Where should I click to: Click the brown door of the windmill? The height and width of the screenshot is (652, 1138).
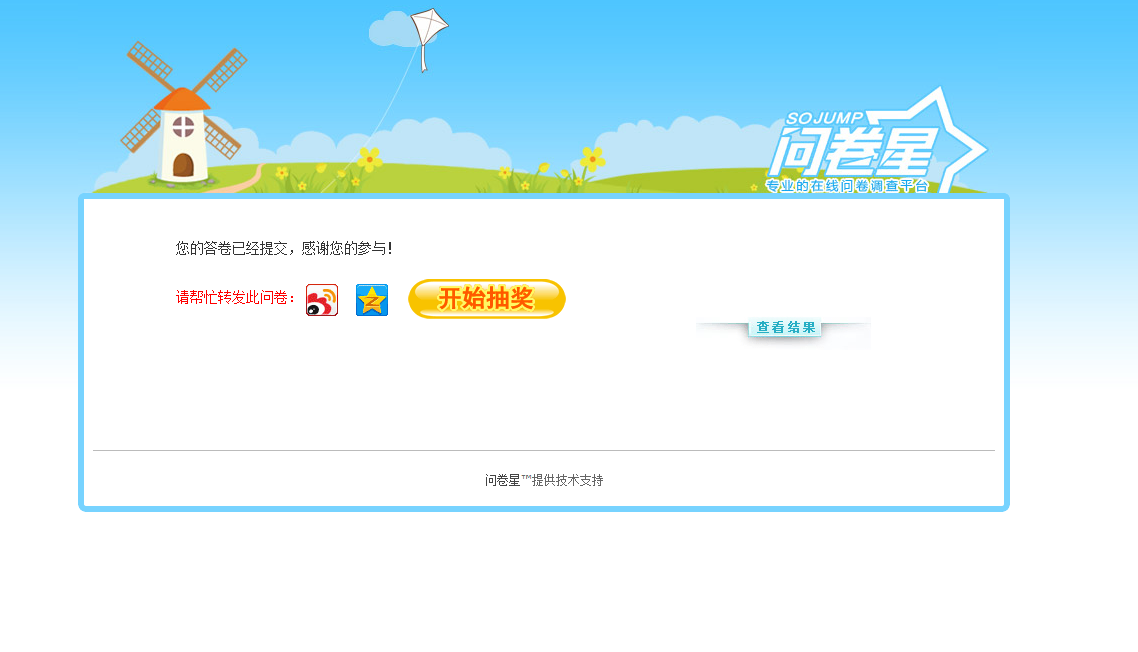click(183, 165)
